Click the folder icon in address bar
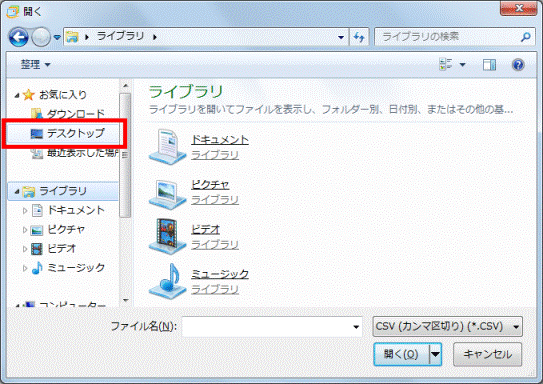This screenshot has width=543, height=384. click(72, 37)
